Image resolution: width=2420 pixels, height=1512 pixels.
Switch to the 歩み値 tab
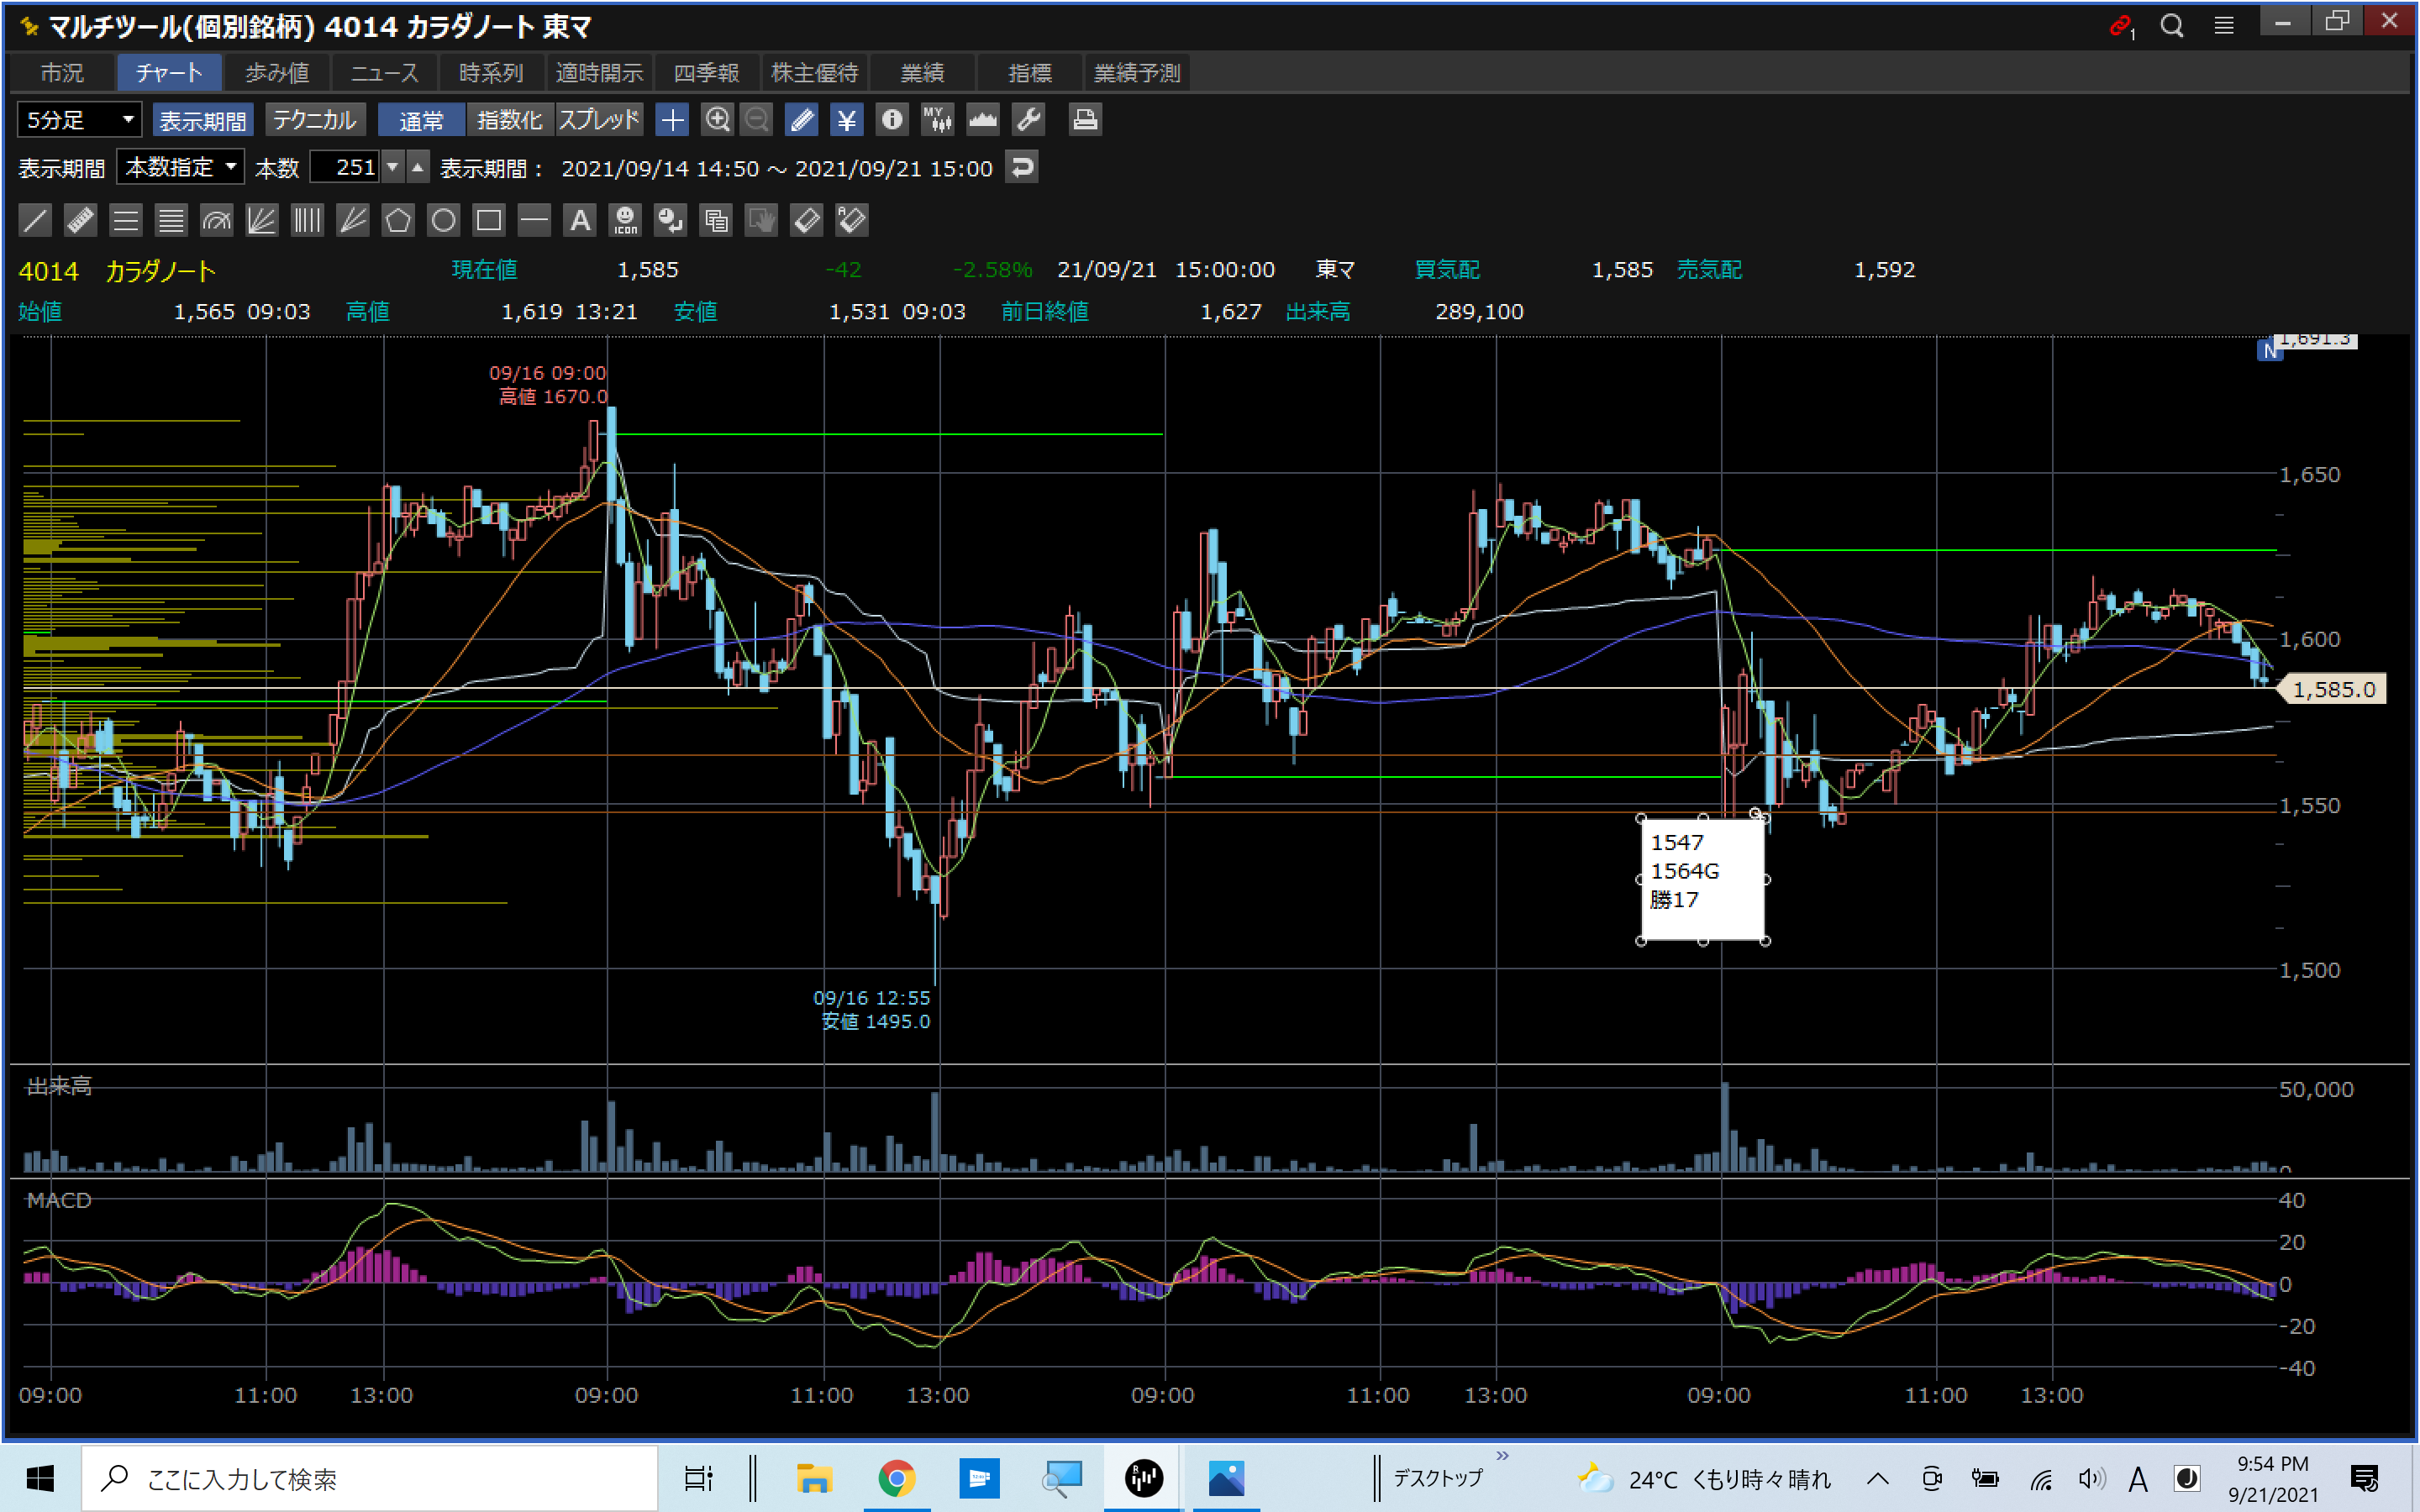pyautogui.click(x=277, y=73)
